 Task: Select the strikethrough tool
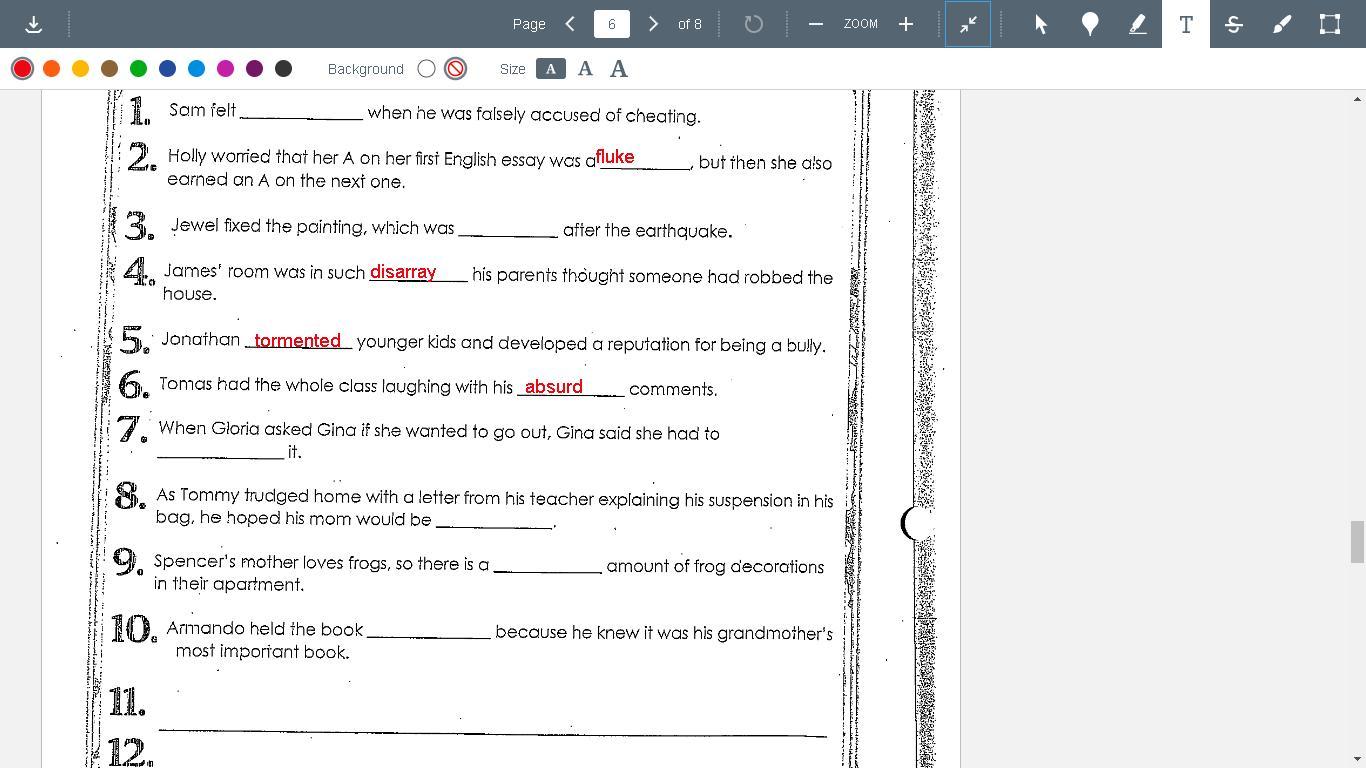click(1234, 24)
